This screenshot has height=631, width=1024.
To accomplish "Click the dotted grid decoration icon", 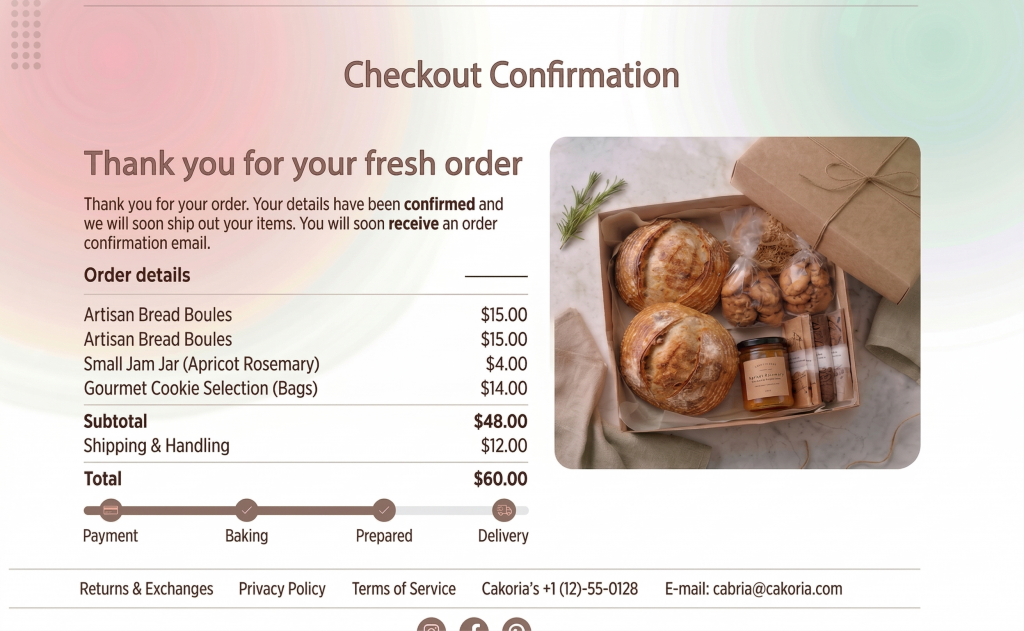I will pyautogui.click(x=26, y=35).
